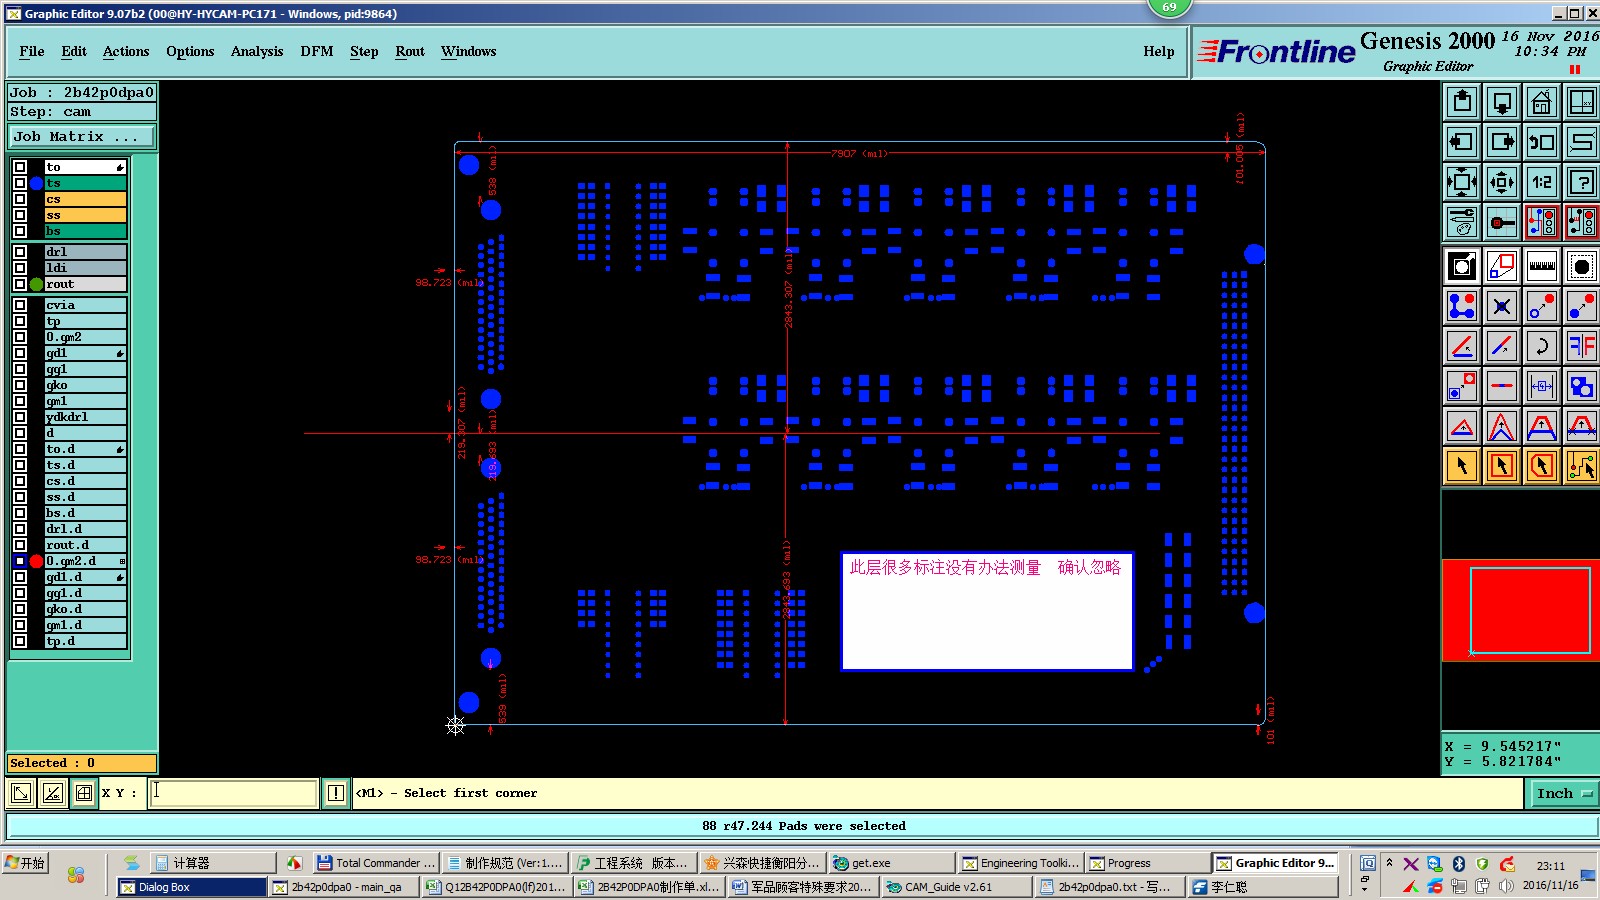Toggle the checkbox for layer ydkdrl
1600x900 pixels.
20,417
